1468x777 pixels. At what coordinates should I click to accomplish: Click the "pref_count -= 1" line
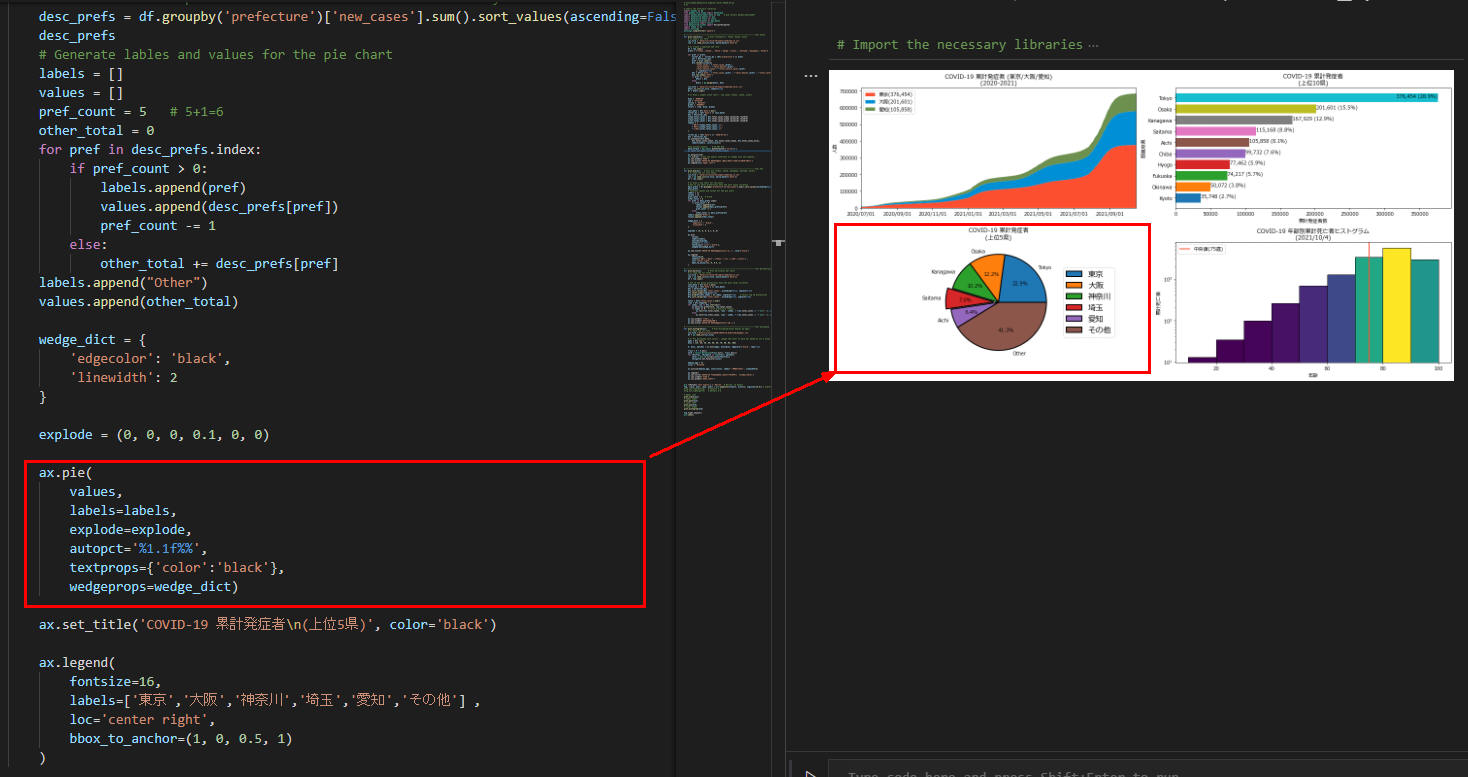[158, 225]
